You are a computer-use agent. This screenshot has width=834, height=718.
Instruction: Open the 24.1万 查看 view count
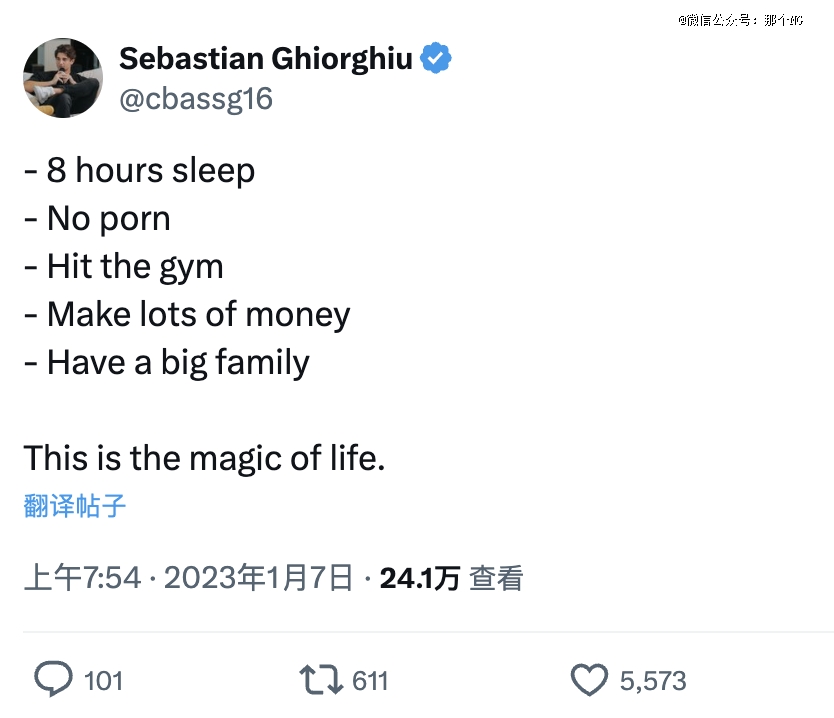point(451,577)
